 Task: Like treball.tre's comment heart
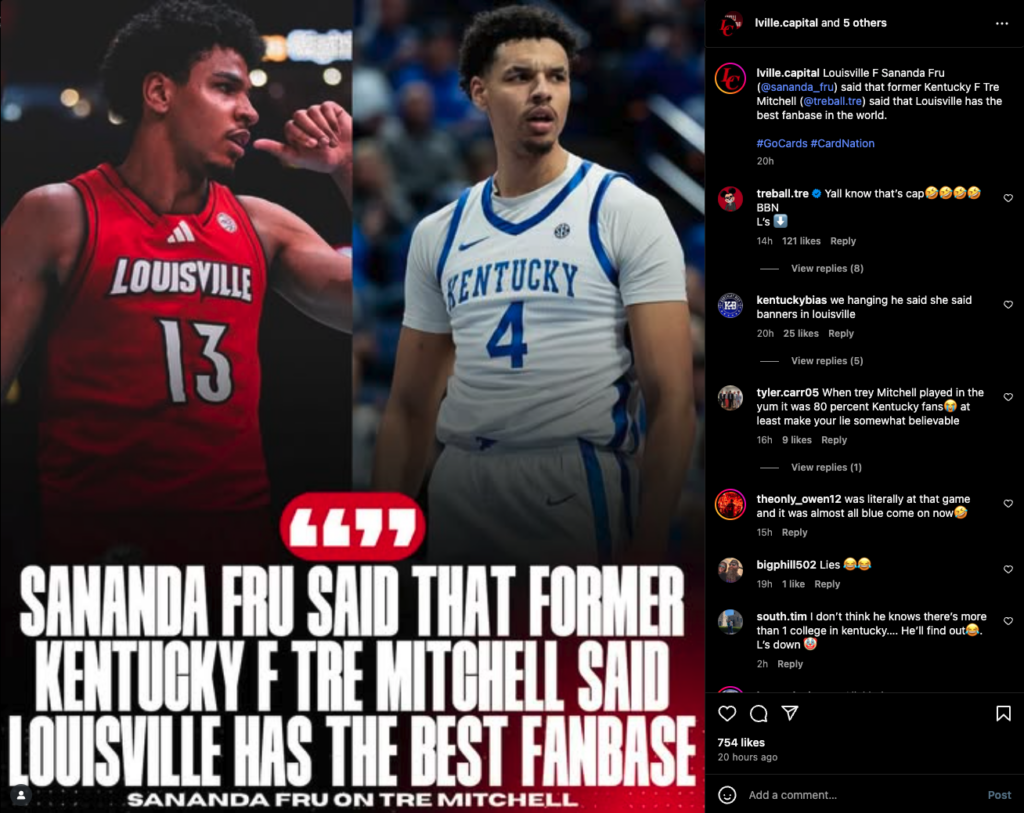click(x=1008, y=198)
